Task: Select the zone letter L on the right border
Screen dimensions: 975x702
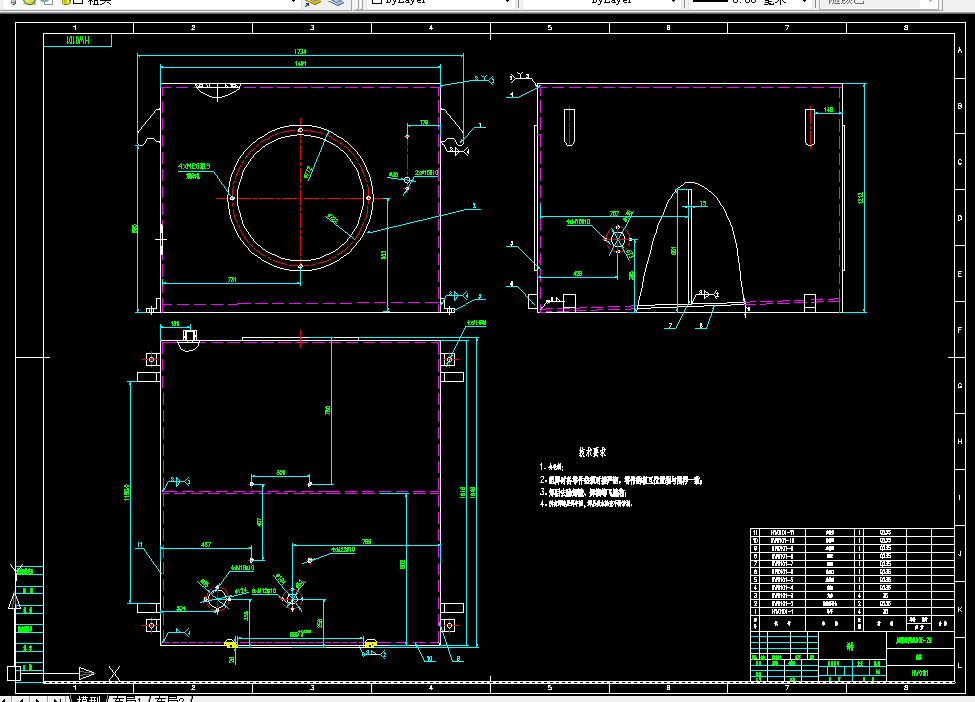Action: pos(960,666)
